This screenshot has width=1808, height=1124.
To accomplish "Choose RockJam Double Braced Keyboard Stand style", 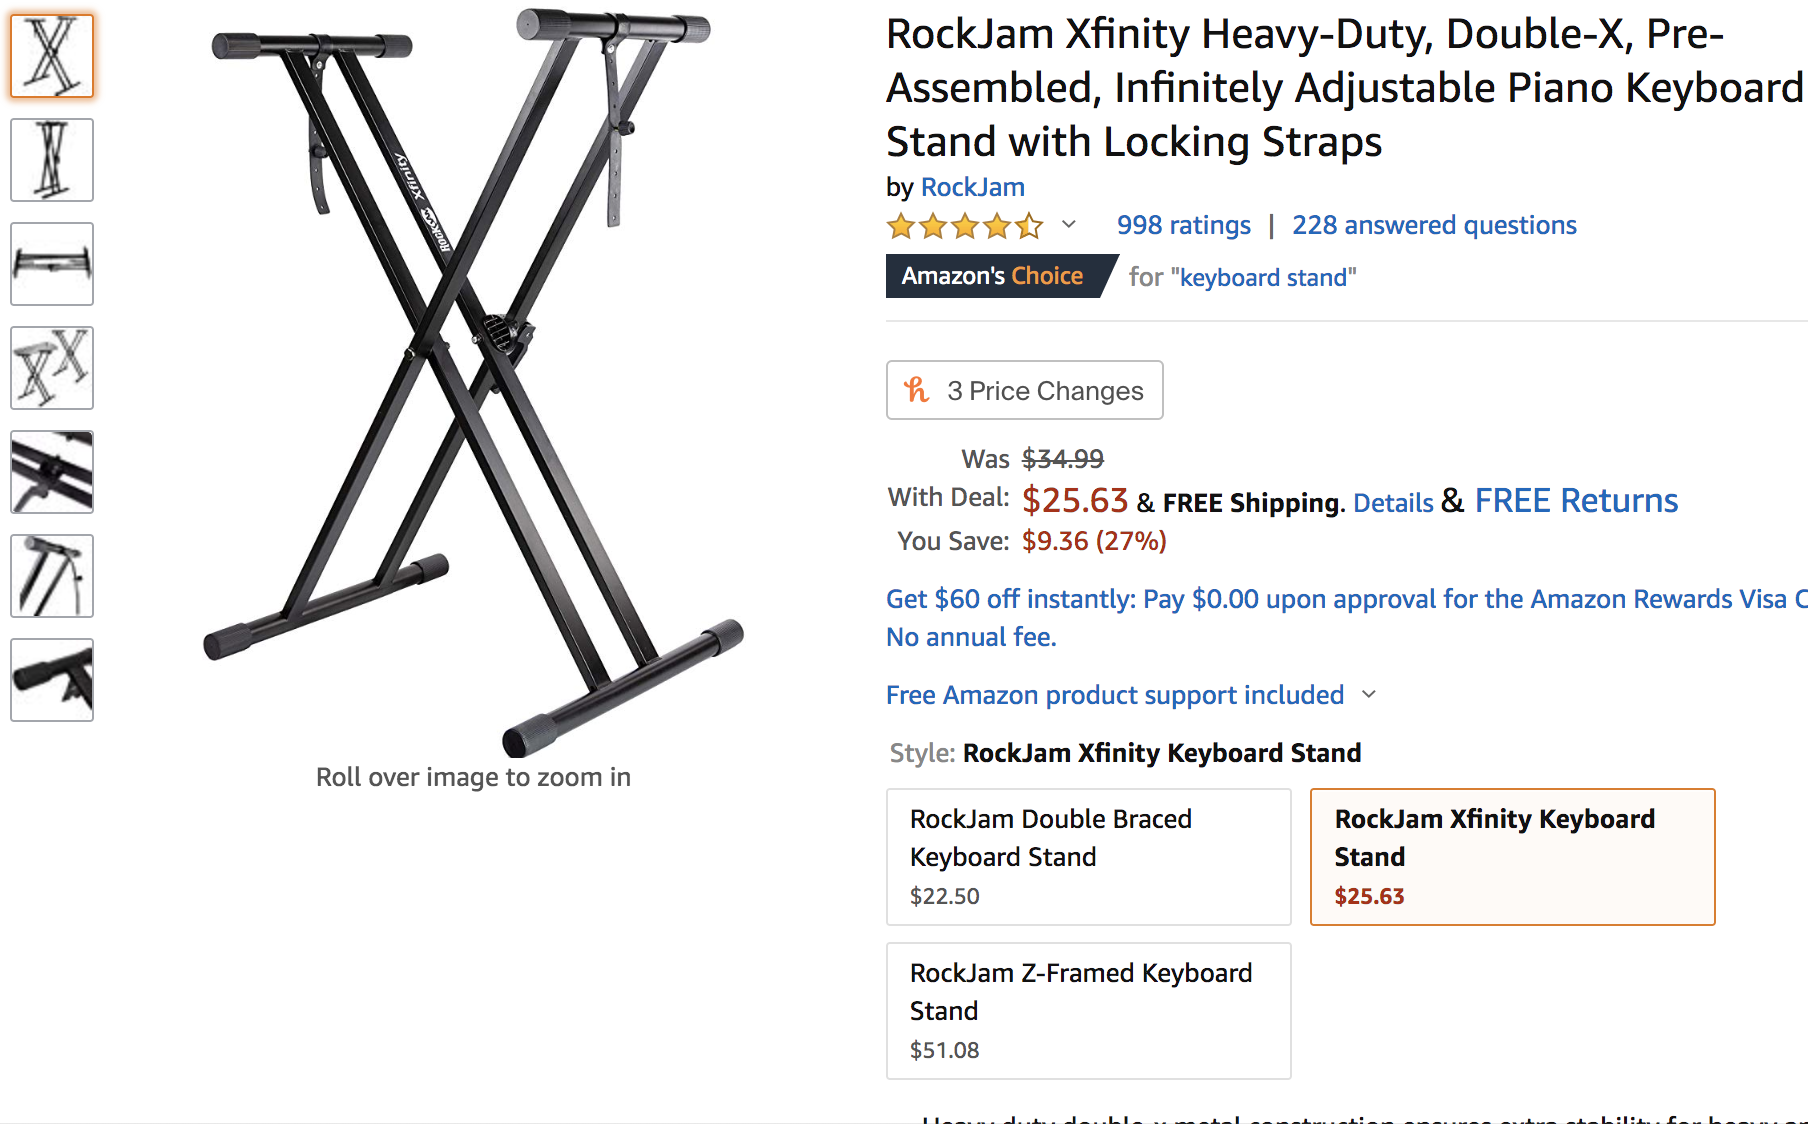I will click(1088, 856).
